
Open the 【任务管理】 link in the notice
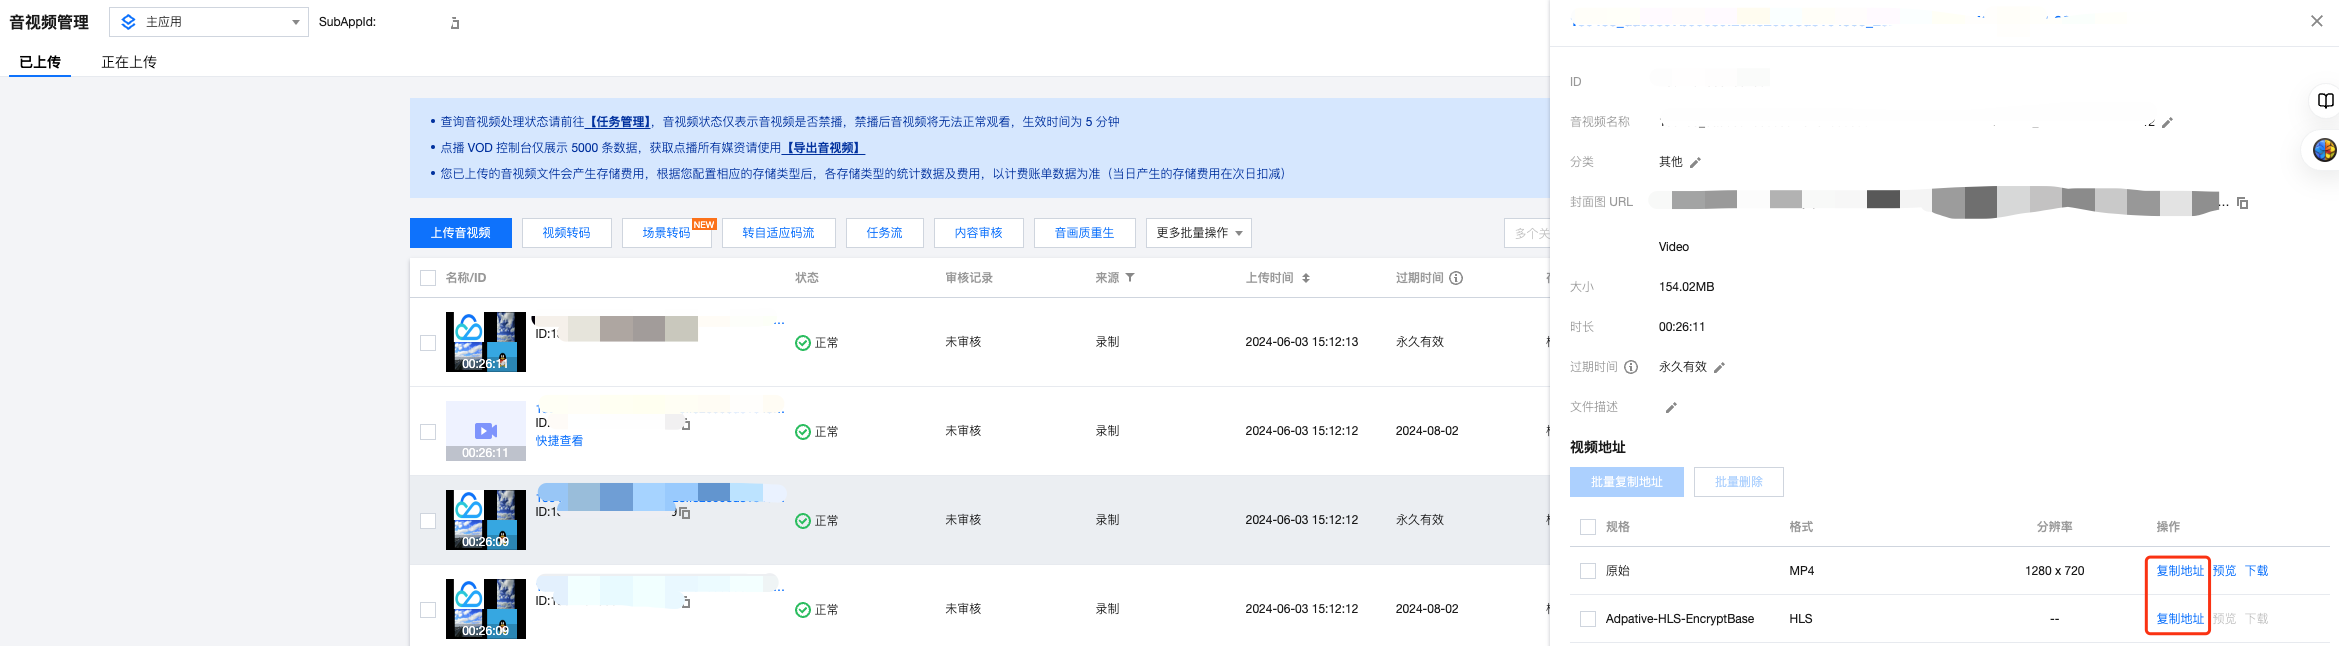point(619,122)
